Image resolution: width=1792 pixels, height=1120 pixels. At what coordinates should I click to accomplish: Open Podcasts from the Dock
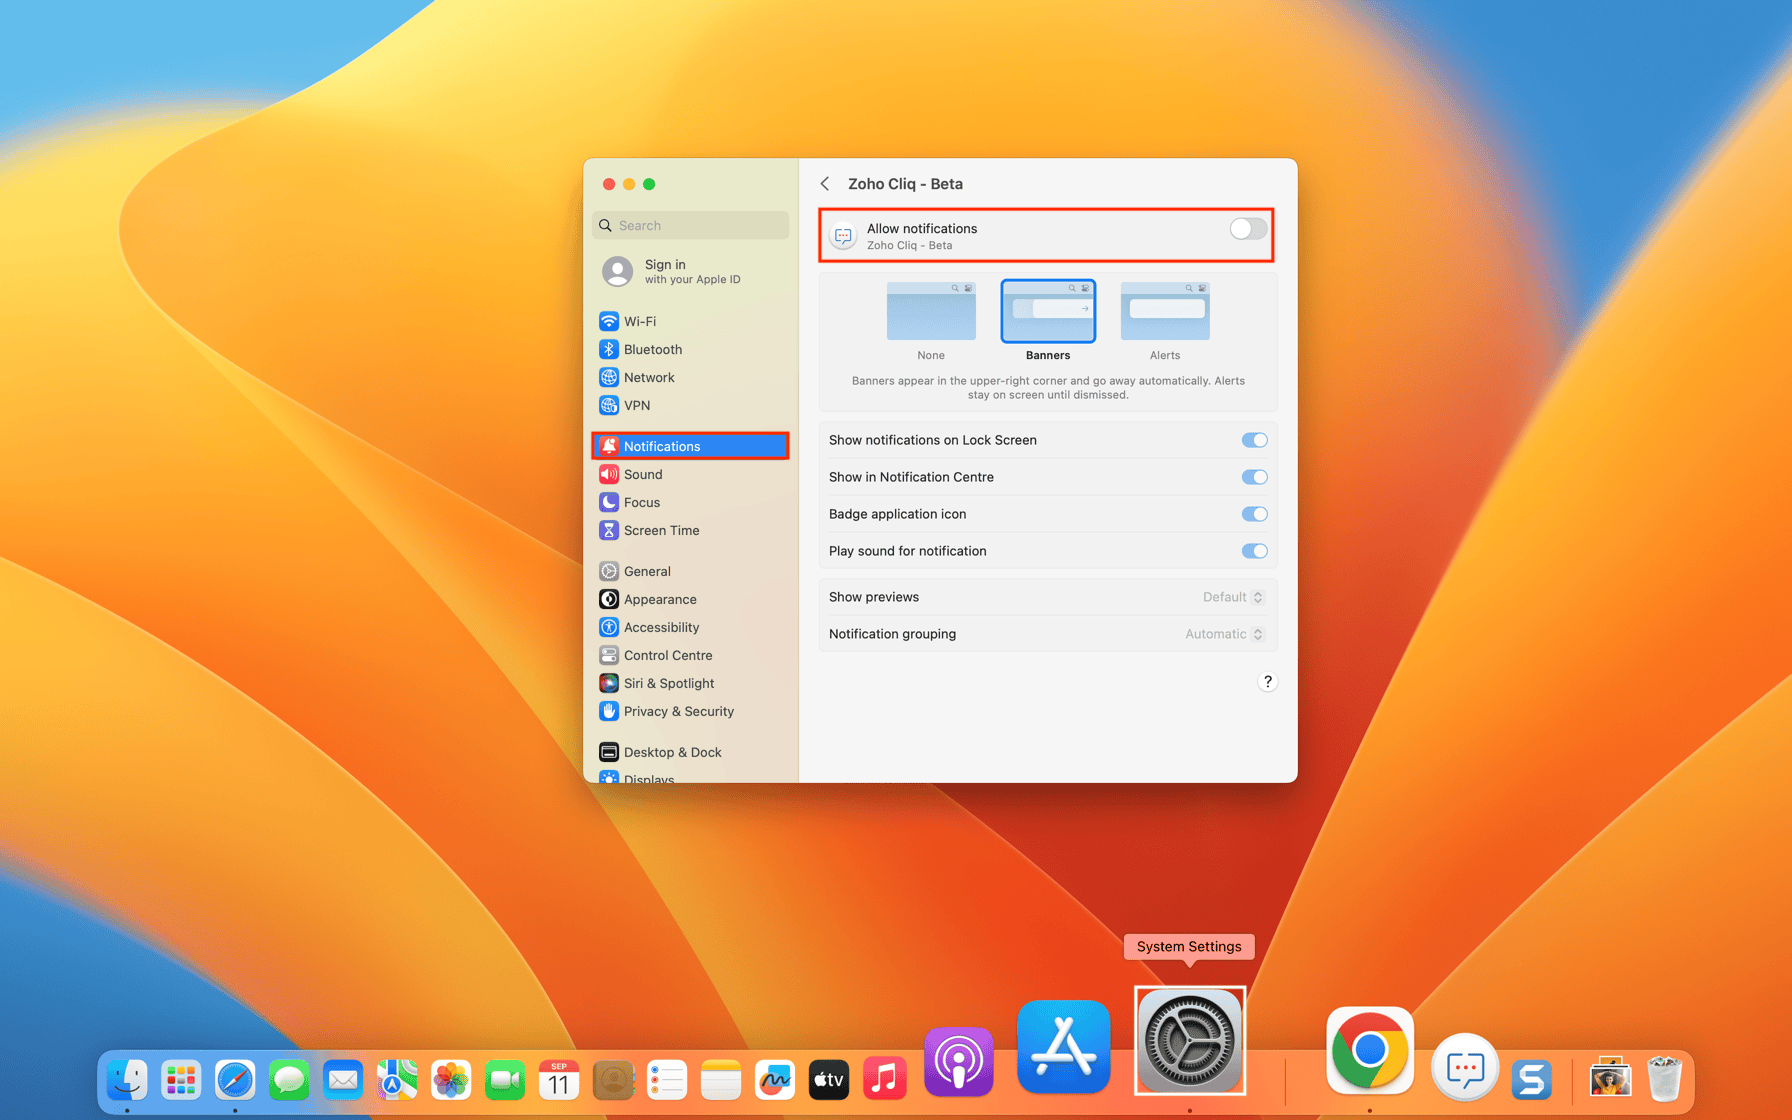pos(959,1061)
